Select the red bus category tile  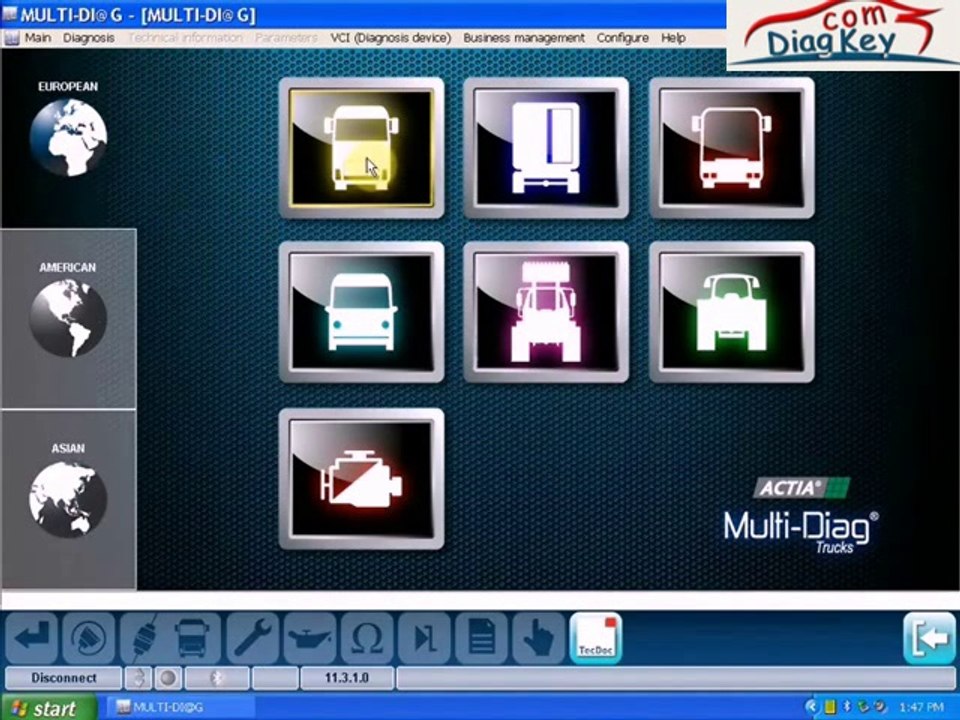coord(732,148)
